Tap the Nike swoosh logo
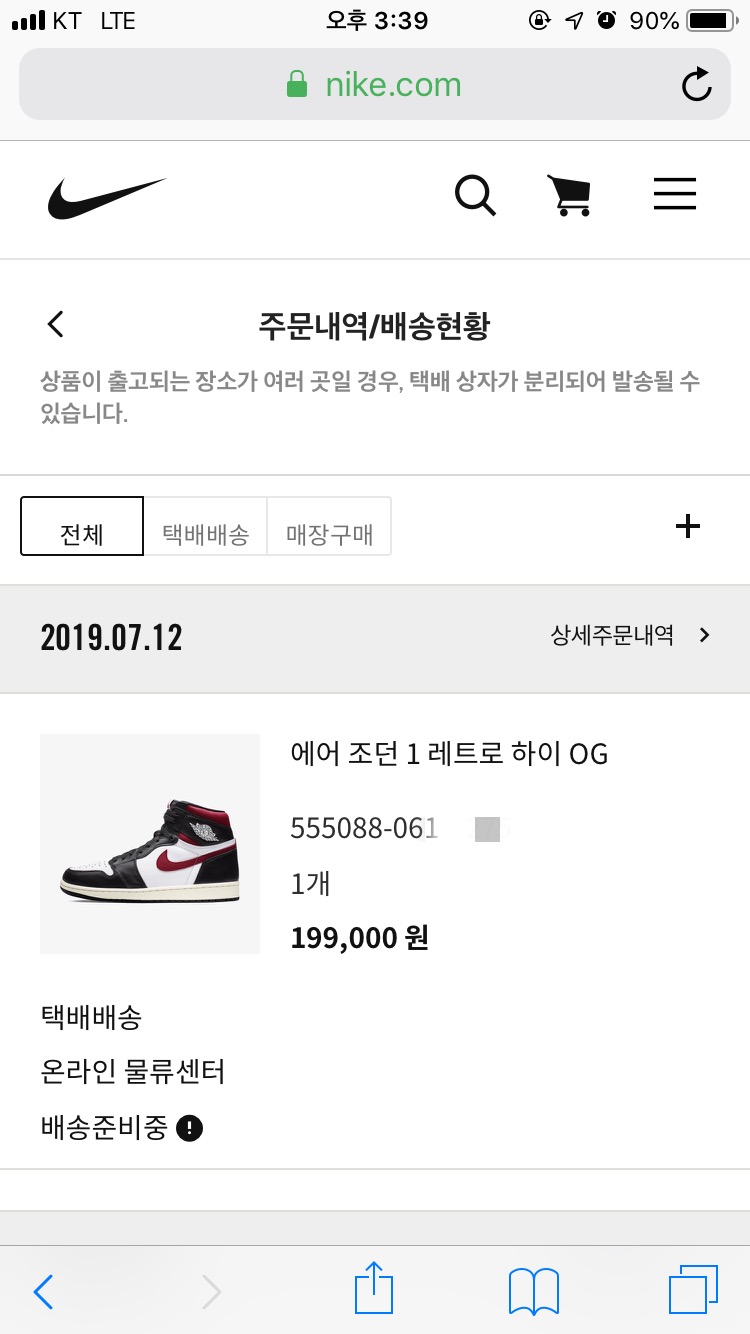The height and width of the screenshot is (1334, 750). click(107, 198)
